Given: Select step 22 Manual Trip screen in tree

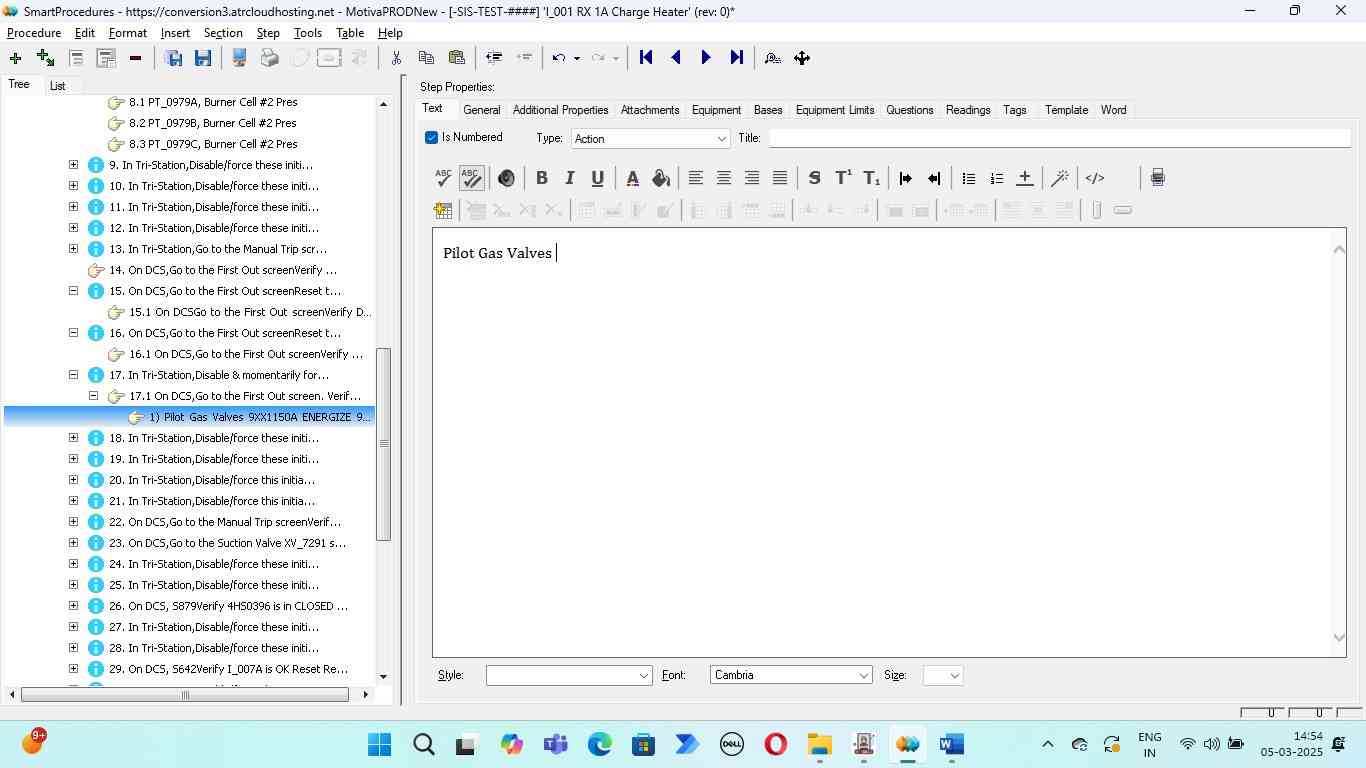Looking at the screenshot, I should (234, 522).
